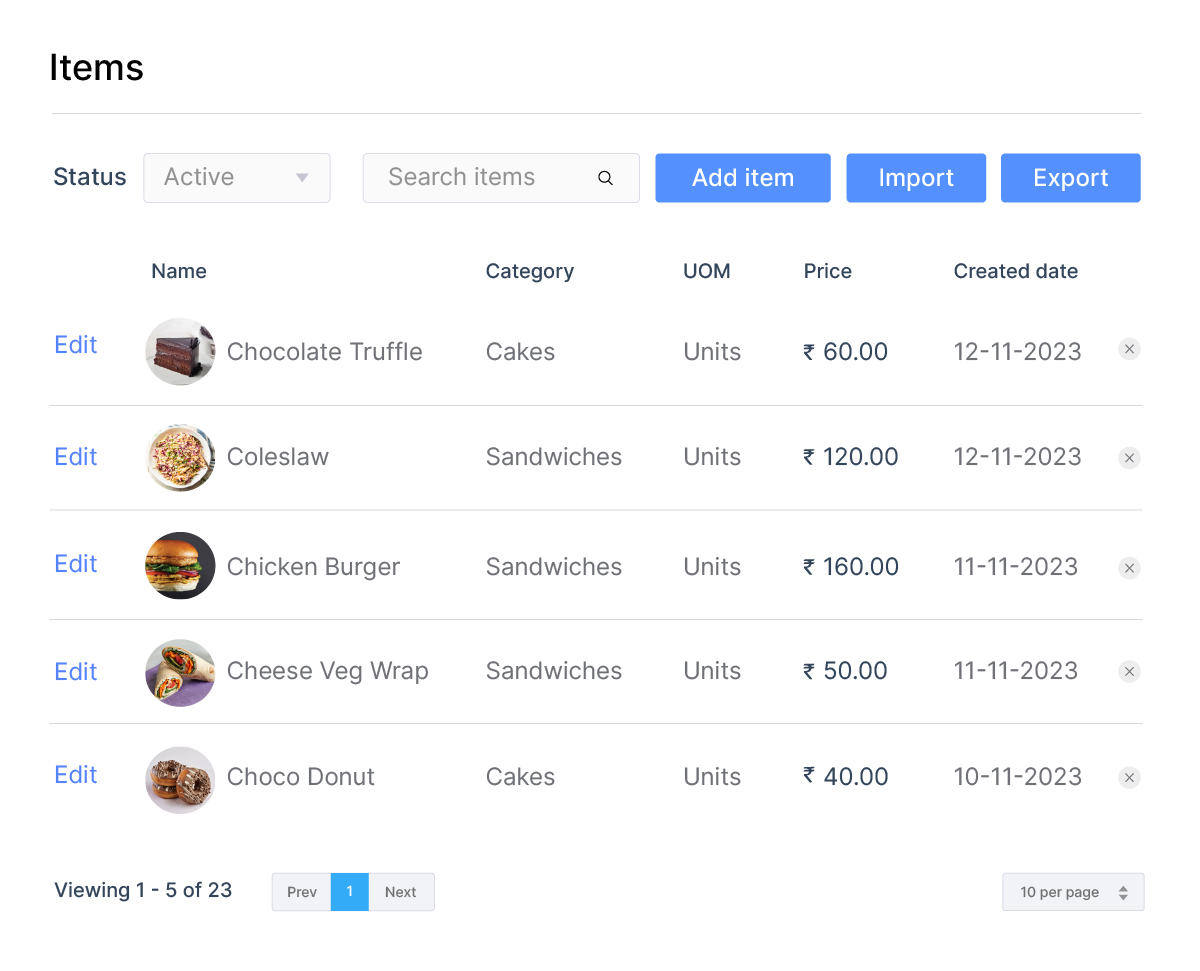Click the Export button
Screen dimensions: 1200x971
[1070, 177]
